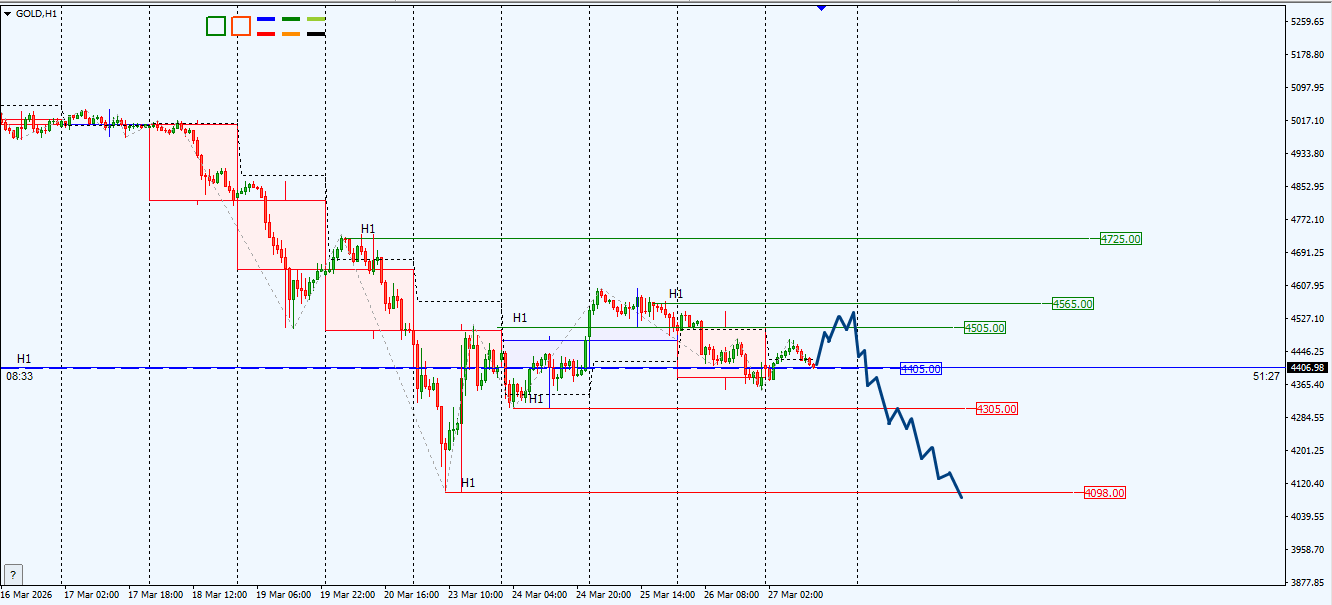Click the 18 Mar 12:00 time label
1332x605 pixels.
220,594
